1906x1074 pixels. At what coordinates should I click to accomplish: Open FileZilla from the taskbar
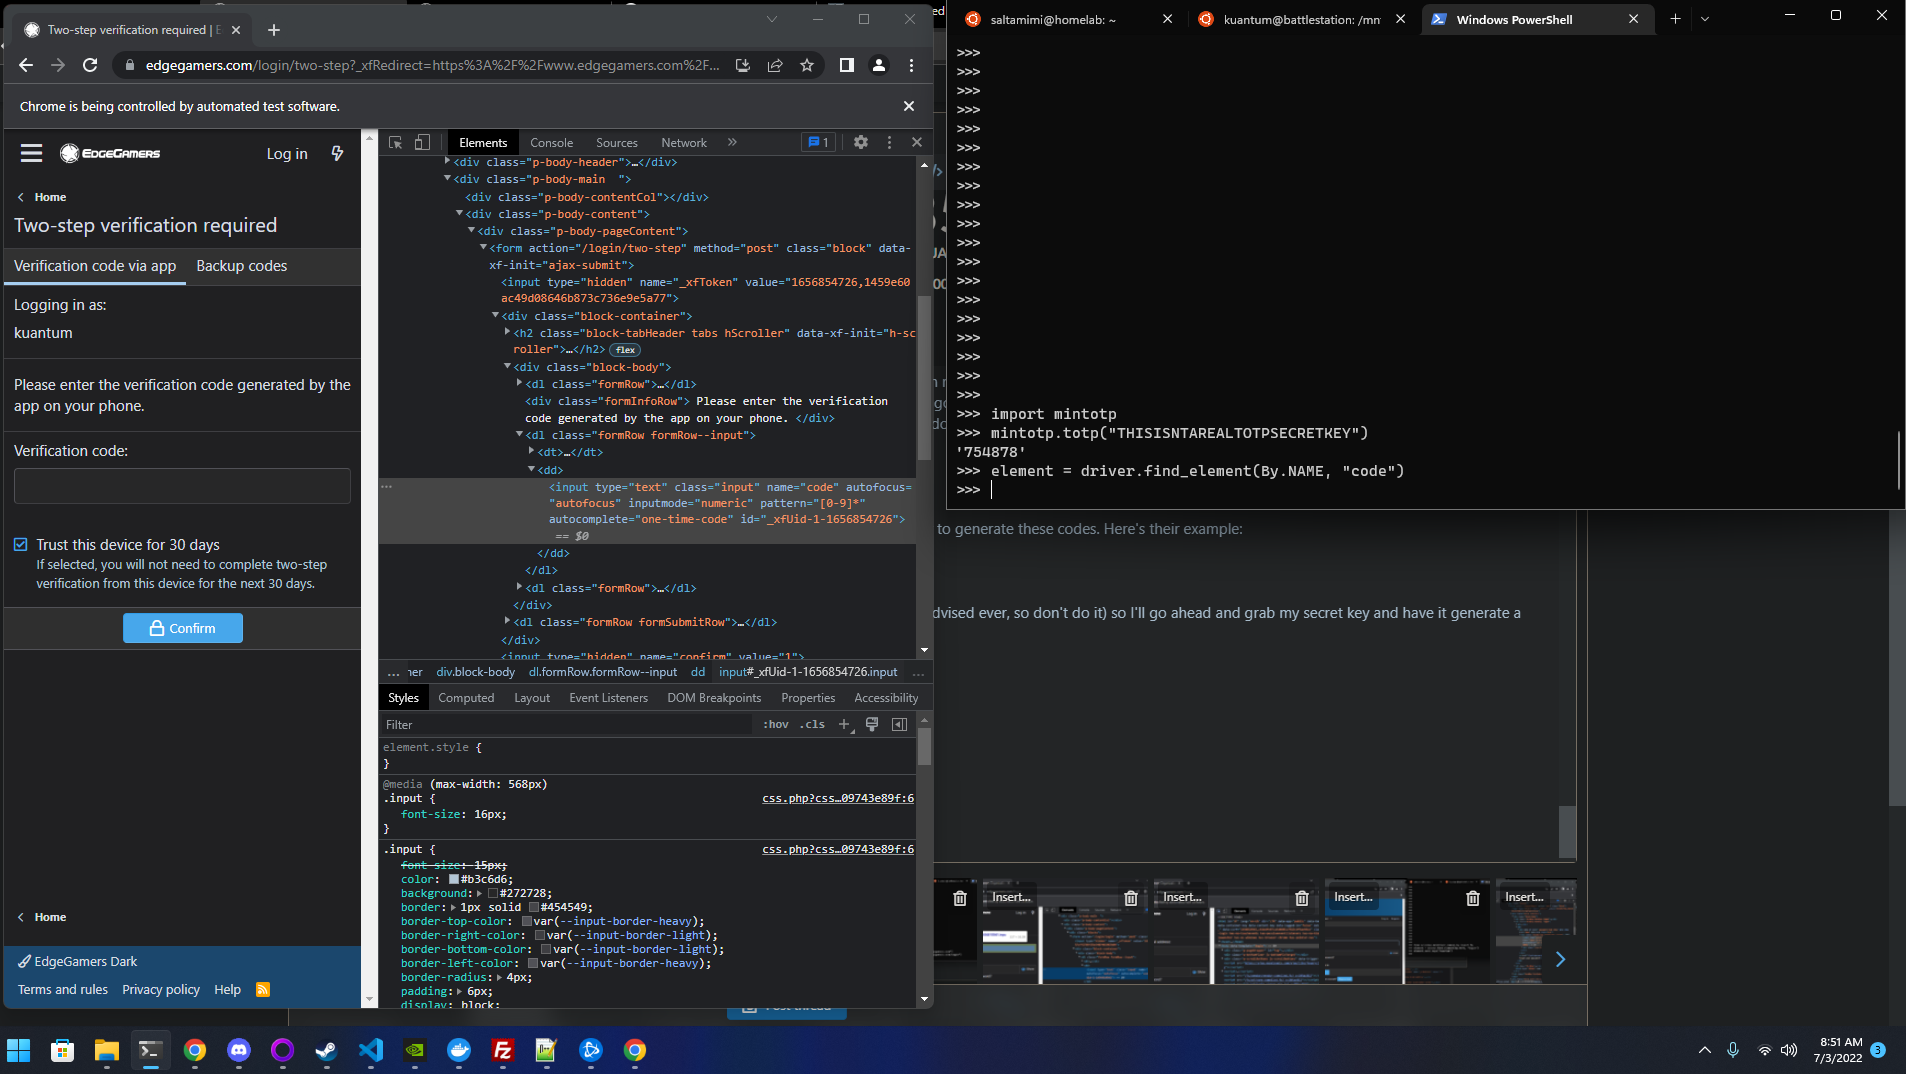(x=502, y=1050)
